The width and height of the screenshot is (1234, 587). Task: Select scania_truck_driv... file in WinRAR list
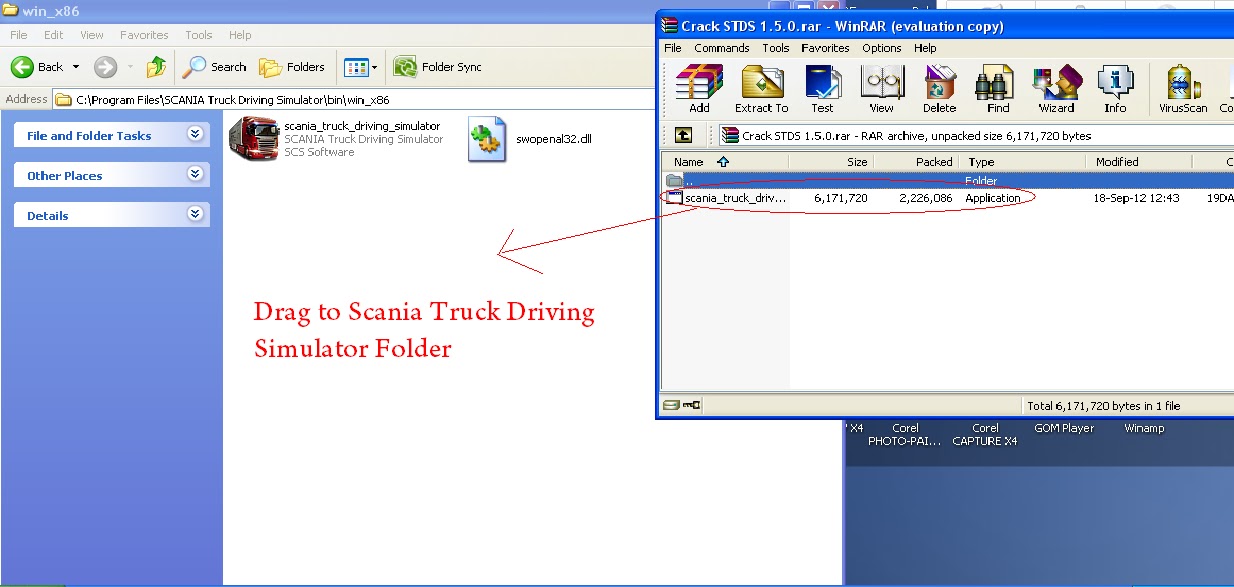coord(727,198)
